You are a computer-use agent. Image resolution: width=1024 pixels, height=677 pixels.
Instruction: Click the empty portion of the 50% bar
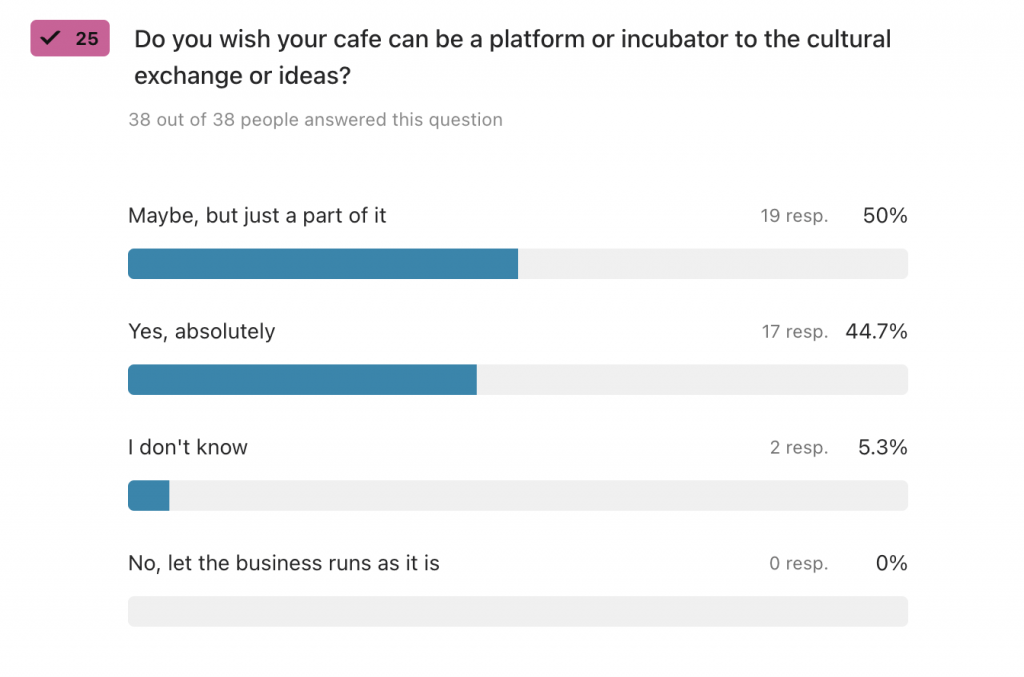point(712,264)
